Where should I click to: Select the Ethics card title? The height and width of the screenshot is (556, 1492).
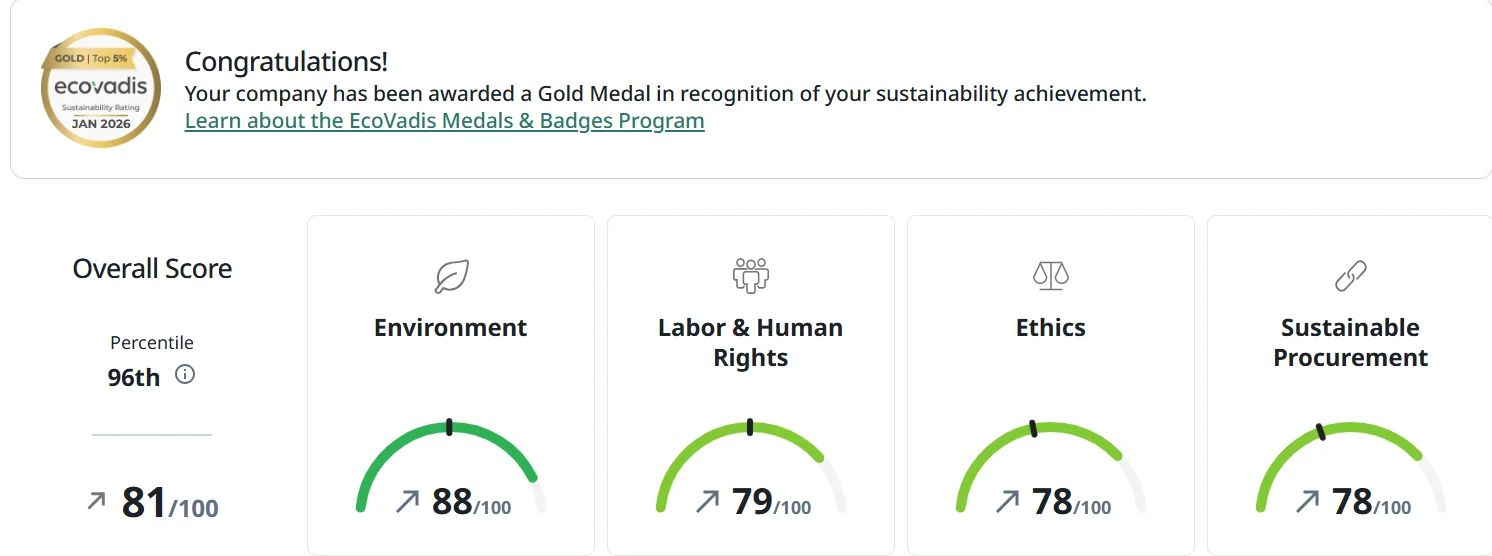pyautogui.click(x=1050, y=328)
